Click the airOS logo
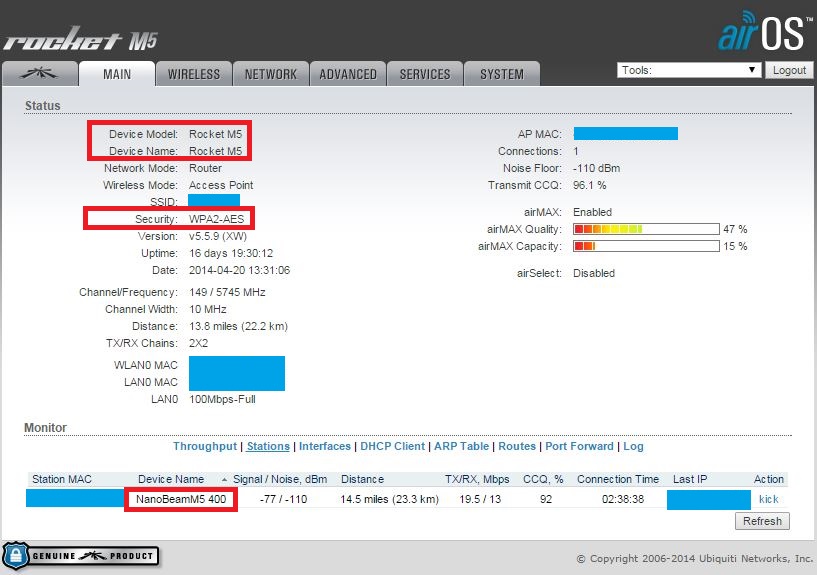 coord(764,31)
